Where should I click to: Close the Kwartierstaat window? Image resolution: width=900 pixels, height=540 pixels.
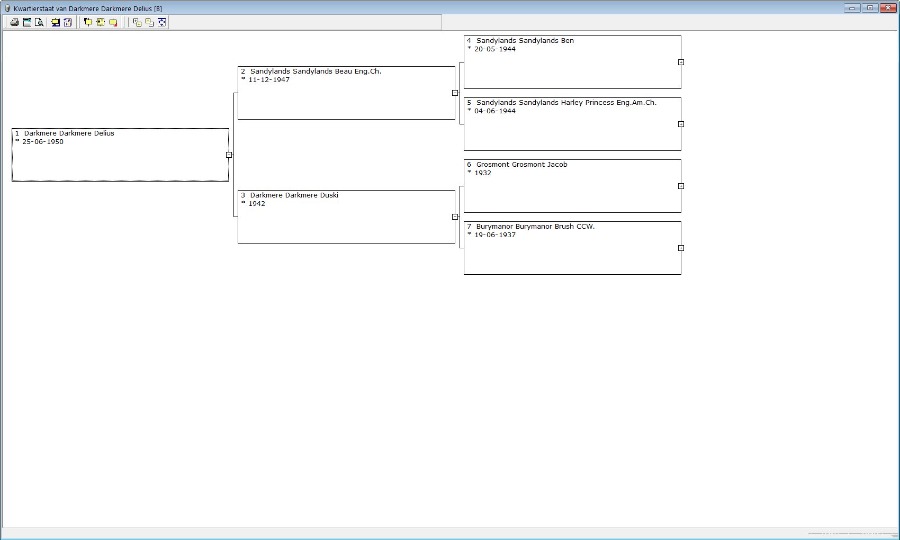pos(888,7)
